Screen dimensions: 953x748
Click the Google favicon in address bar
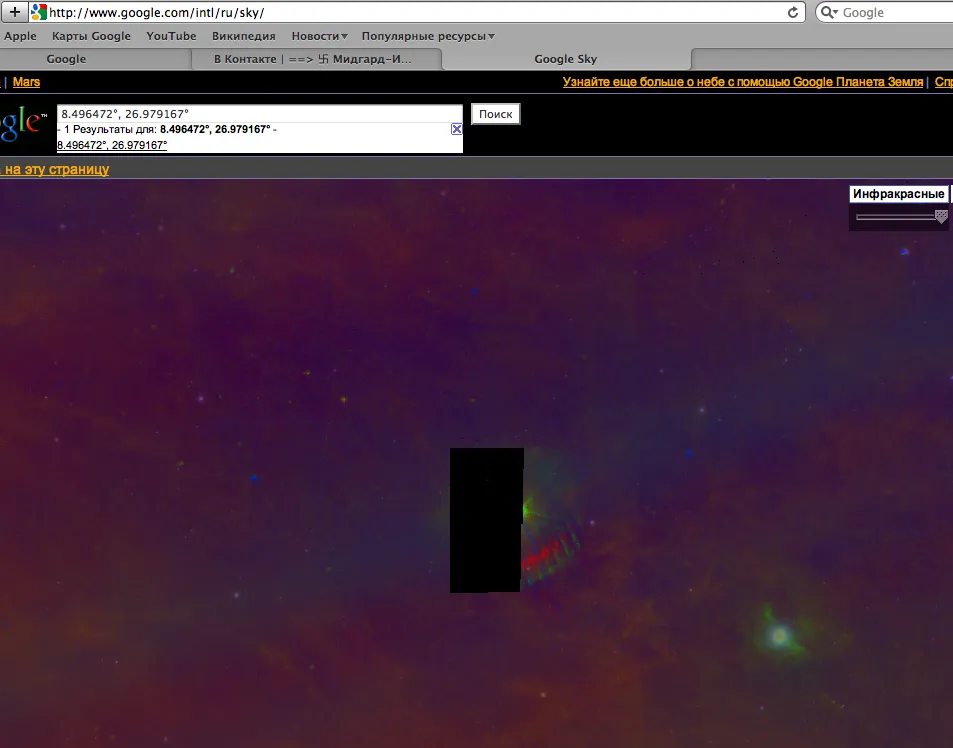(x=38, y=13)
